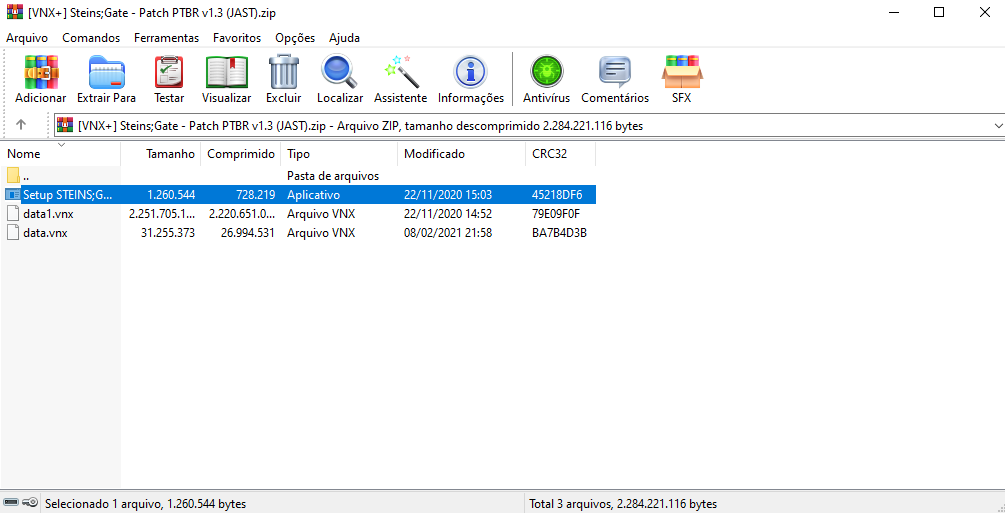Viewport: 1005px width, 513px height.
Task: Open archive Comentários
Action: click(x=615, y=72)
